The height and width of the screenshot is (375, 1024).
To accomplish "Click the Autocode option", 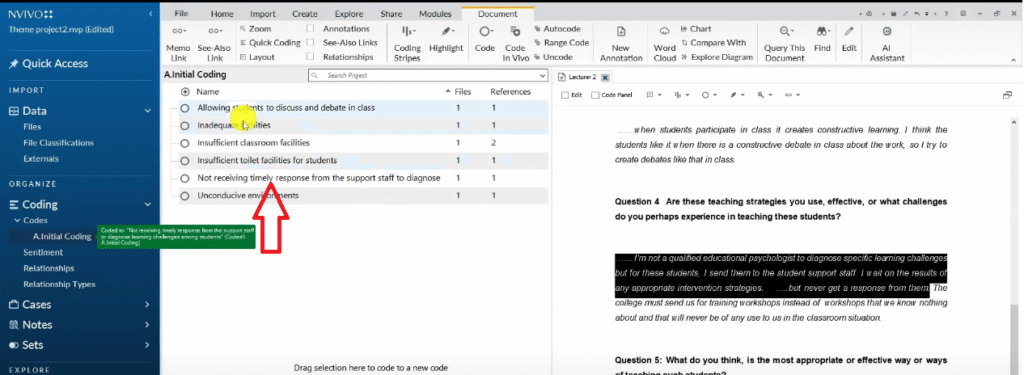I will coord(557,29).
